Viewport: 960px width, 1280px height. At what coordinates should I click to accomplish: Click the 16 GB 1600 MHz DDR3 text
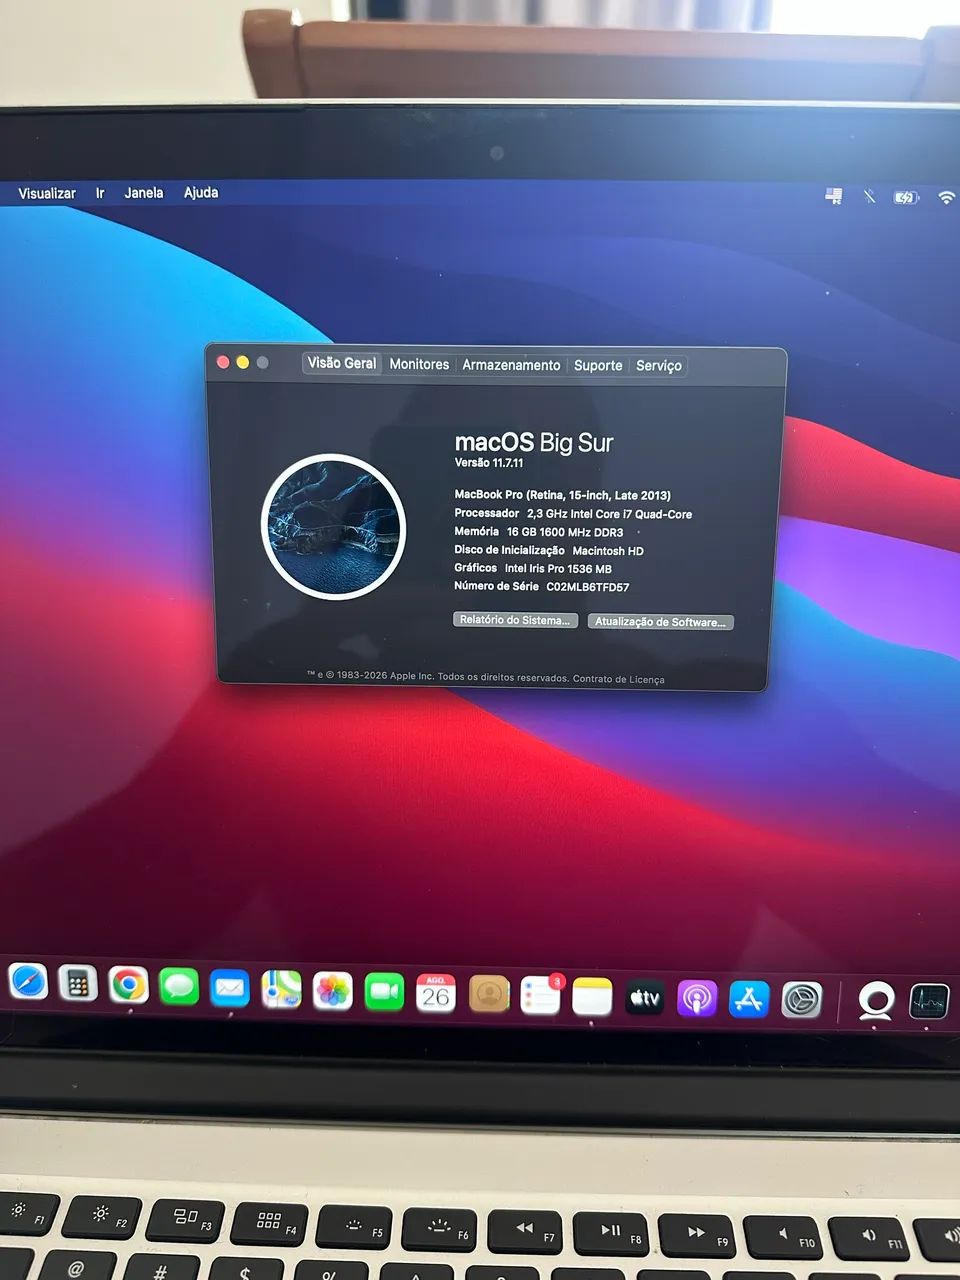coord(565,532)
